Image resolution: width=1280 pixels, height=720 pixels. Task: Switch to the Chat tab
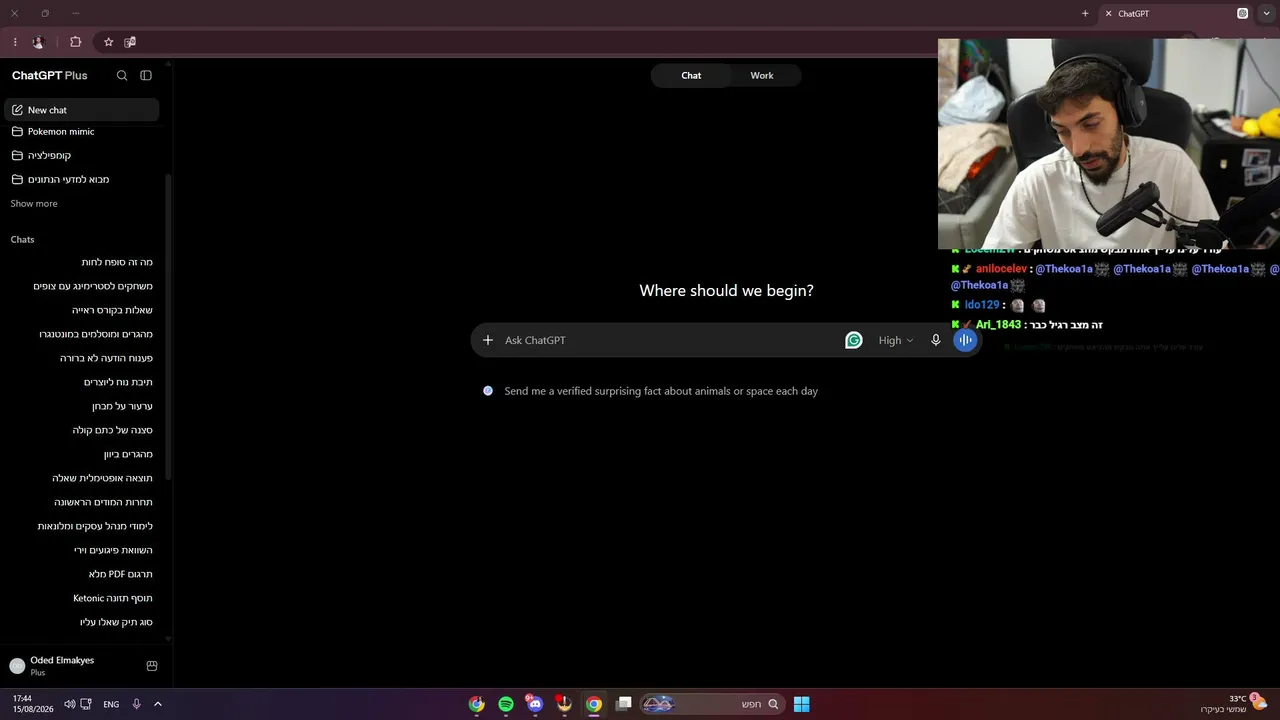[x=691, y=76]
